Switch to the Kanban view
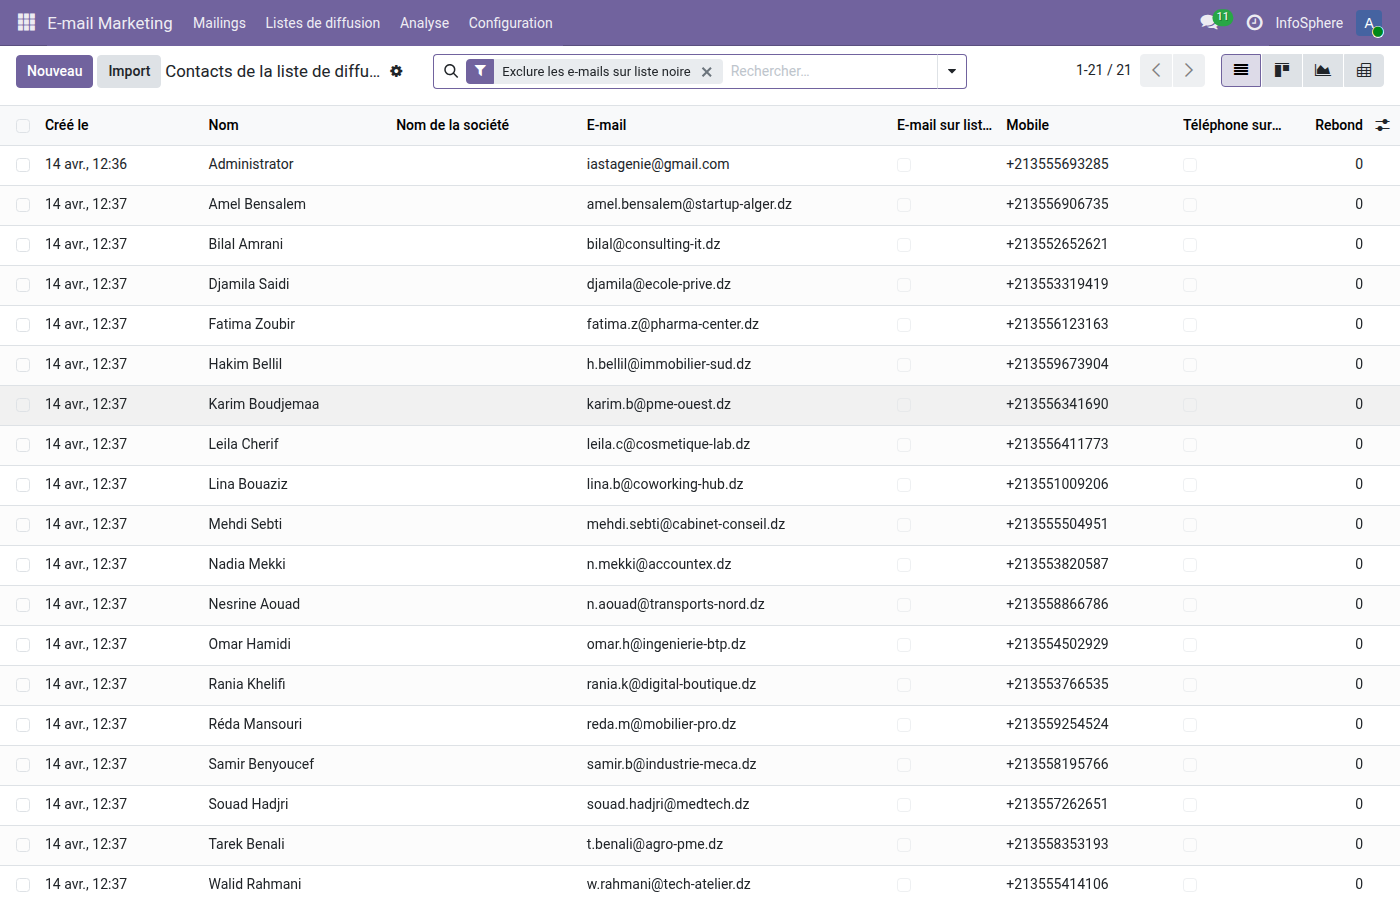The image size is (1400, 900). pos(1281,71)
